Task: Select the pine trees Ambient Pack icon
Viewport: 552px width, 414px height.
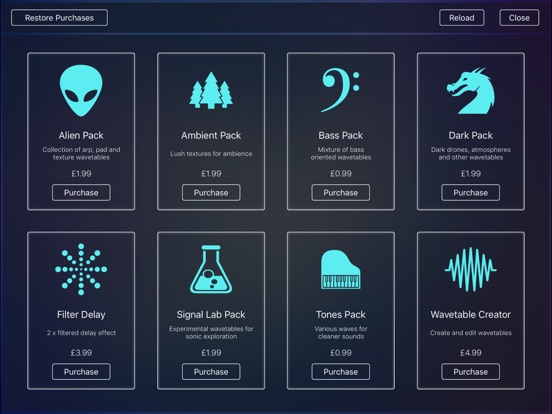Action: tap(211, 90)
